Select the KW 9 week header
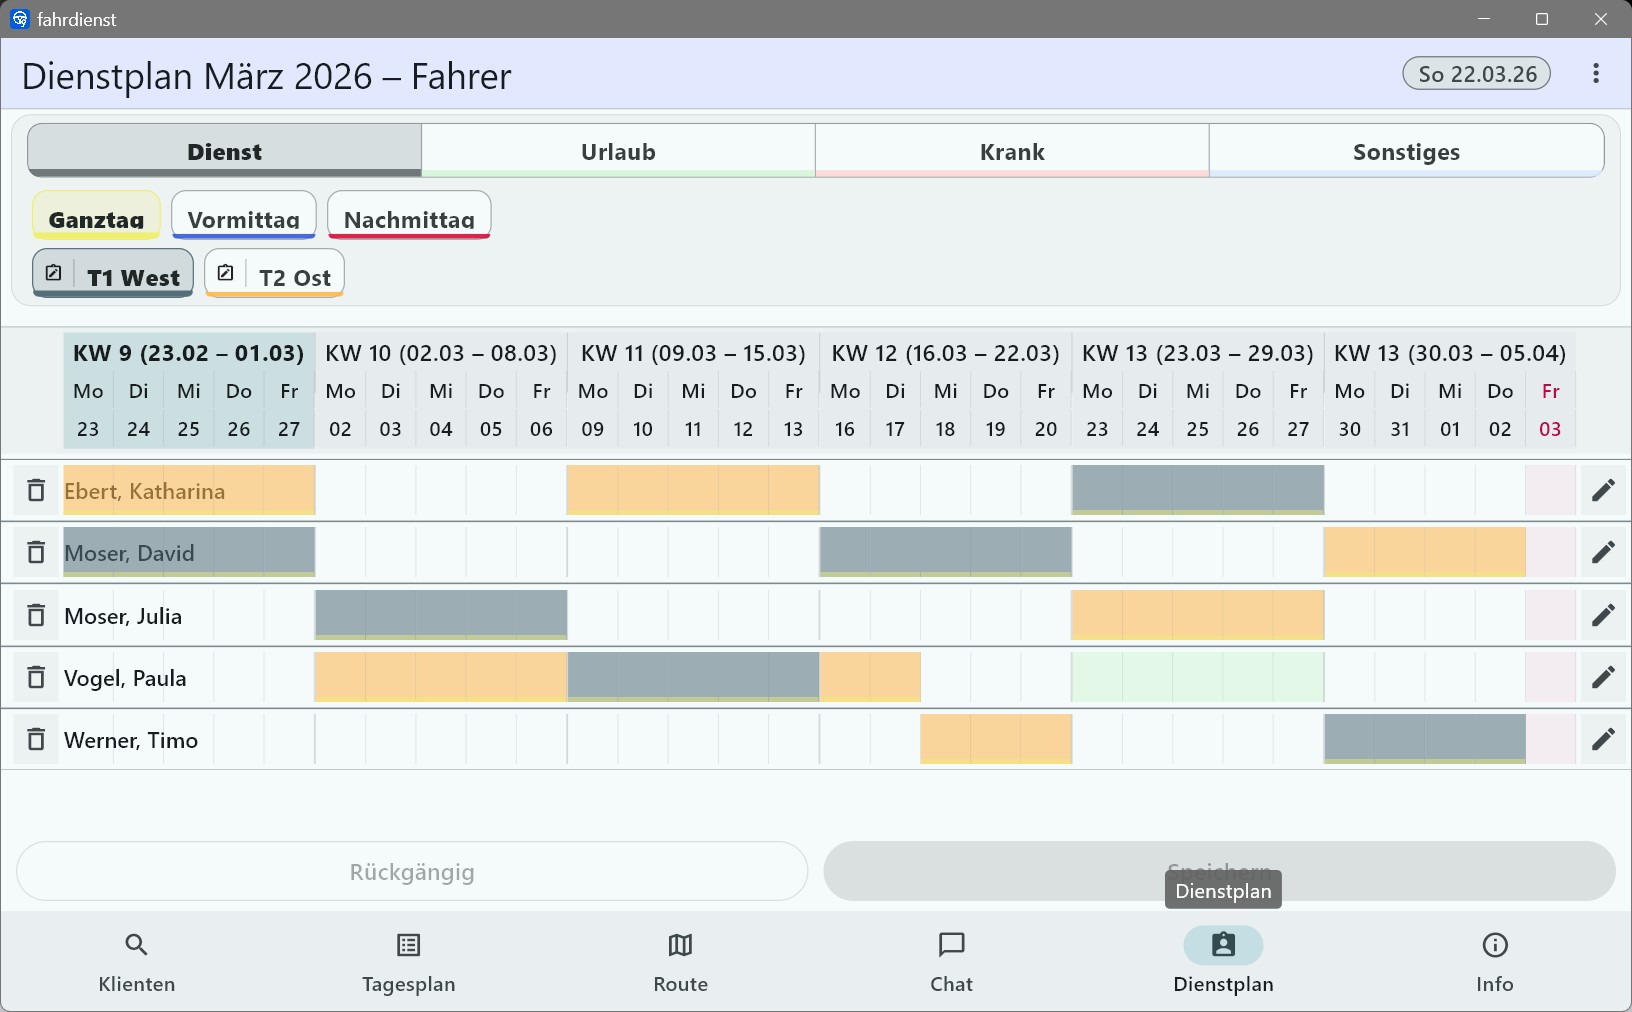 [x=189, y=353]
